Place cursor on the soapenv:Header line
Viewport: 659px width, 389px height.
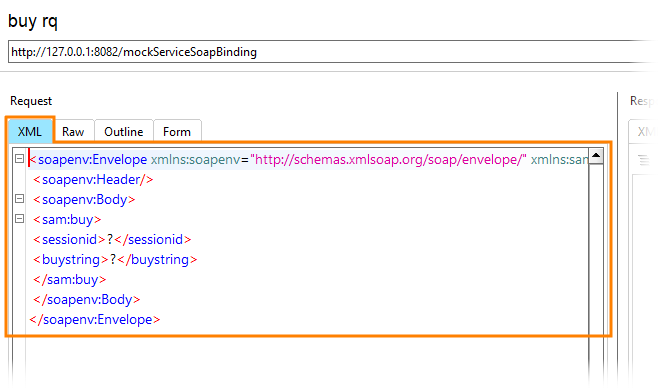93,180
